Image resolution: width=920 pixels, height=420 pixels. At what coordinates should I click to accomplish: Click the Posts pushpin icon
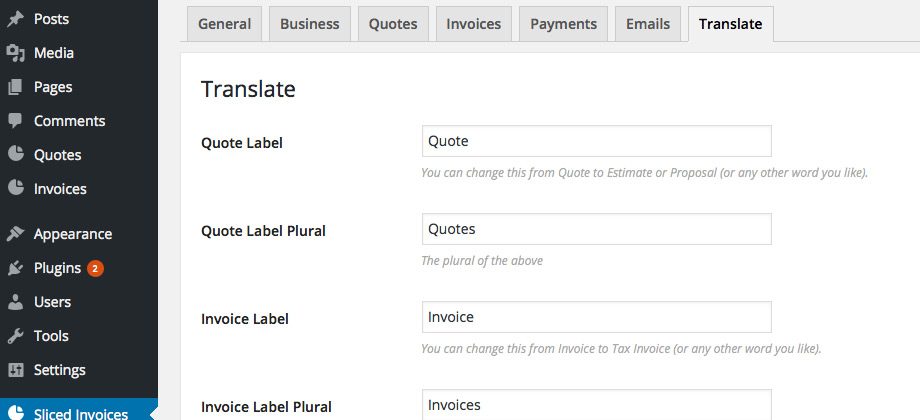coord(16,19)
